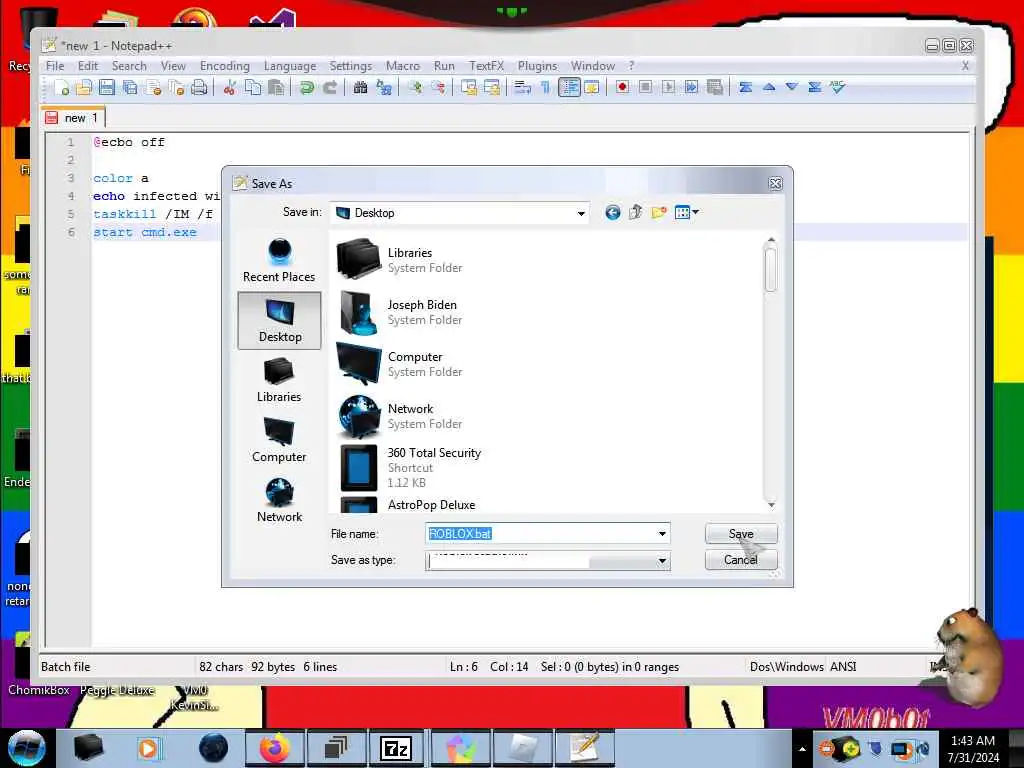Image resolution: width=1024 pixels, height=768 pixels.
Task: Click the taskbar clock 1:43 AM
Action: (973, 749)
